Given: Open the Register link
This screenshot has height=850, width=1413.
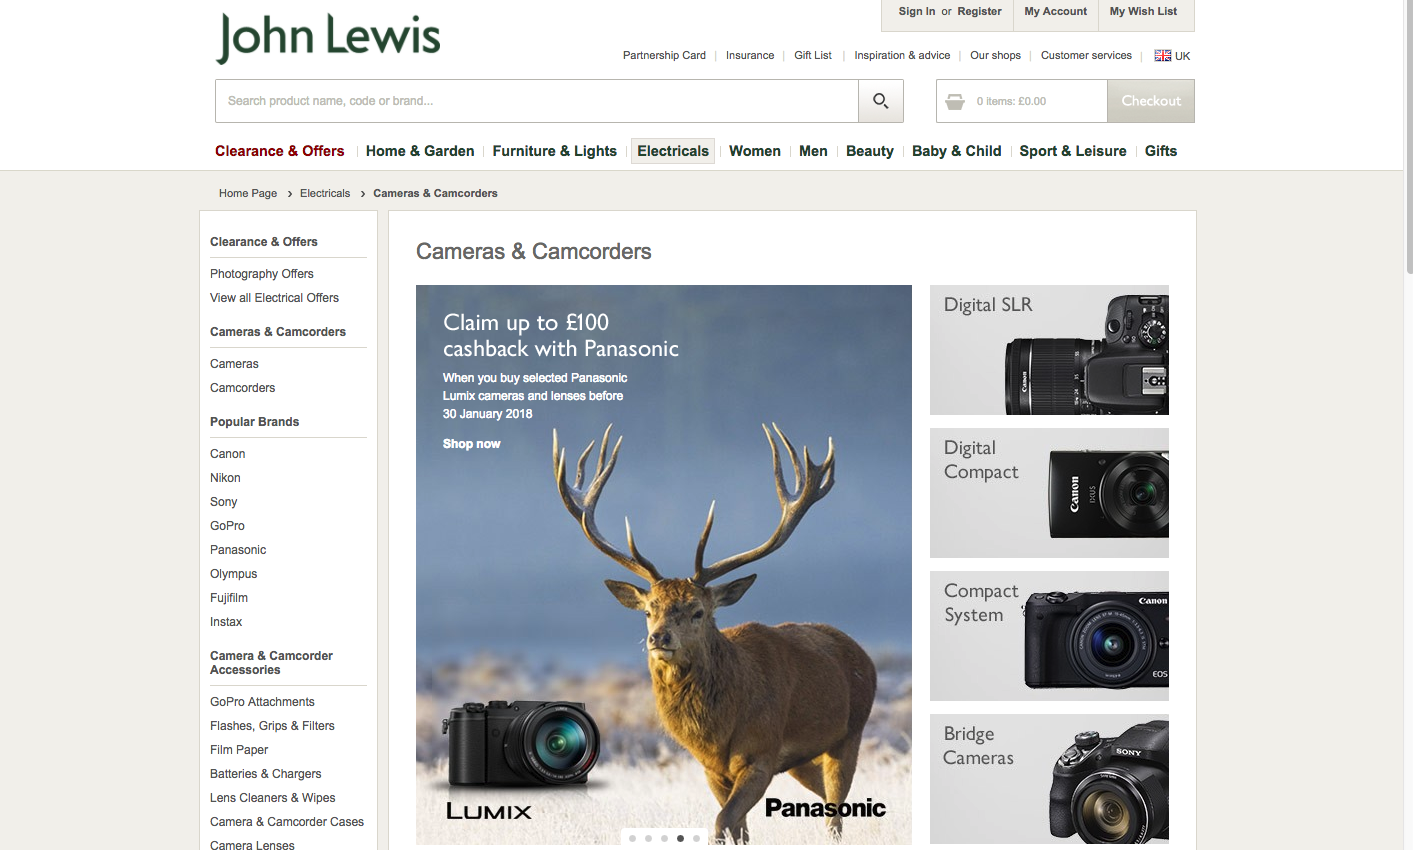Looking at the screenshot, I should tap(979, 12).
